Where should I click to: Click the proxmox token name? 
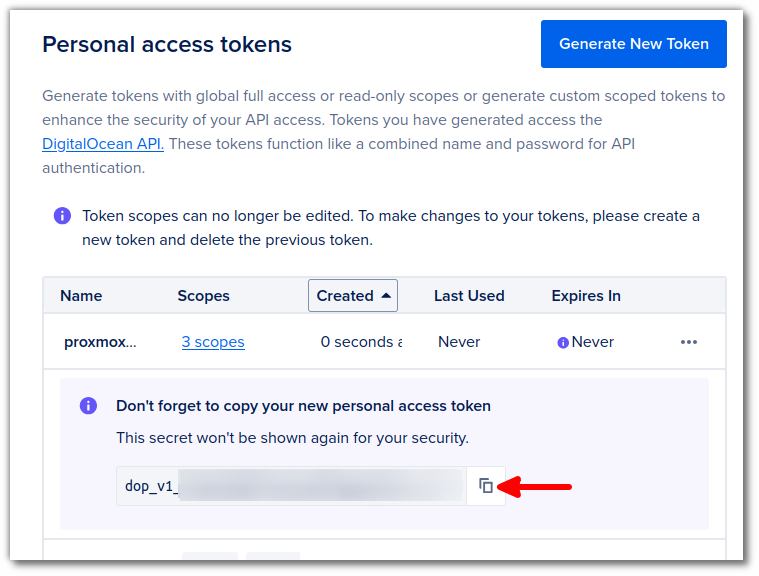pyautogui.click(x=100, y=342)
